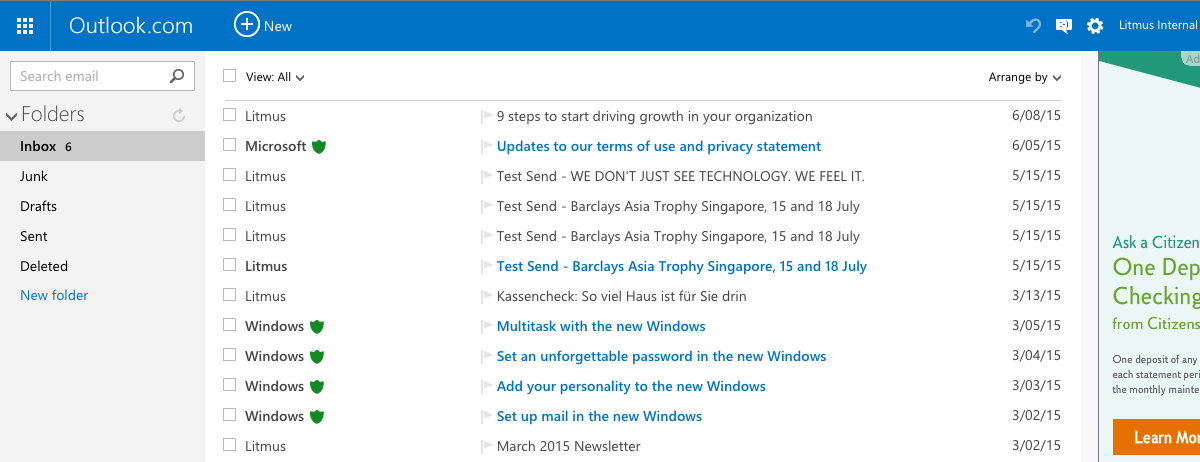Flag the March 2015 Newsletter email
Screen dimensions: 1200x462
coord(487,447)
